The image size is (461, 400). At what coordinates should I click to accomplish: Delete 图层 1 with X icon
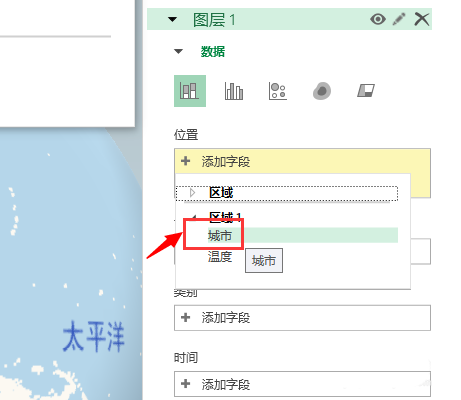click(x=422, y=19)
